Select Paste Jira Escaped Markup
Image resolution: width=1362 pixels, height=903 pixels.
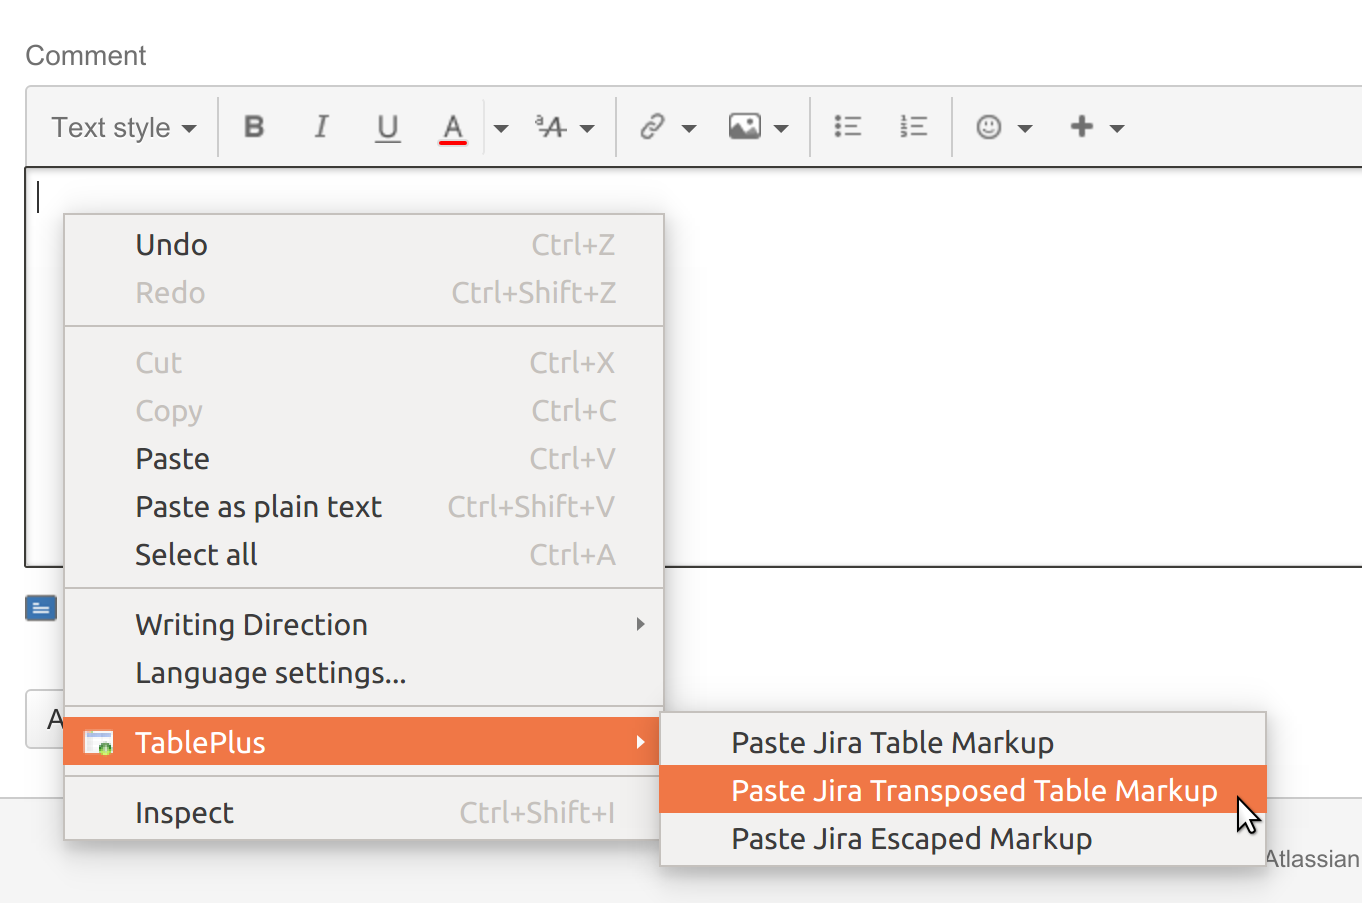tap(963, 838)
